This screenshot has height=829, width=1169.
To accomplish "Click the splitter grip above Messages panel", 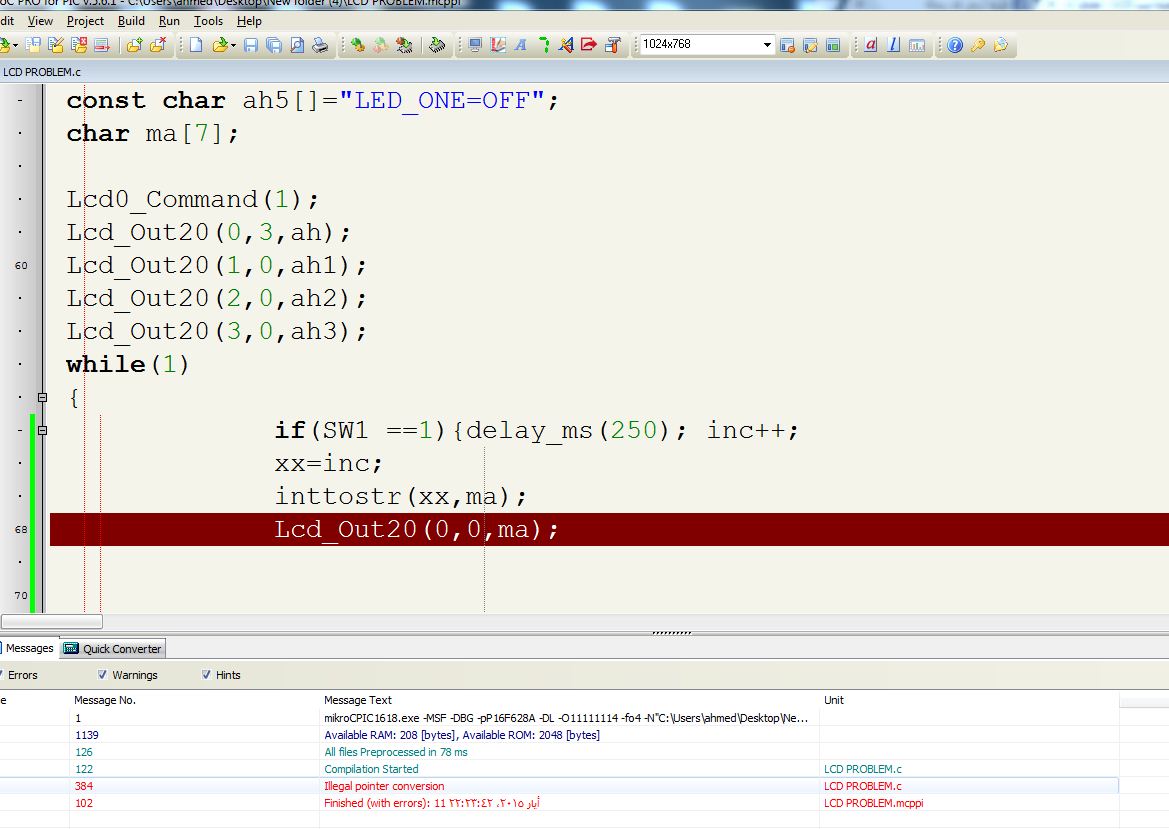I will (x=671, y=633).
